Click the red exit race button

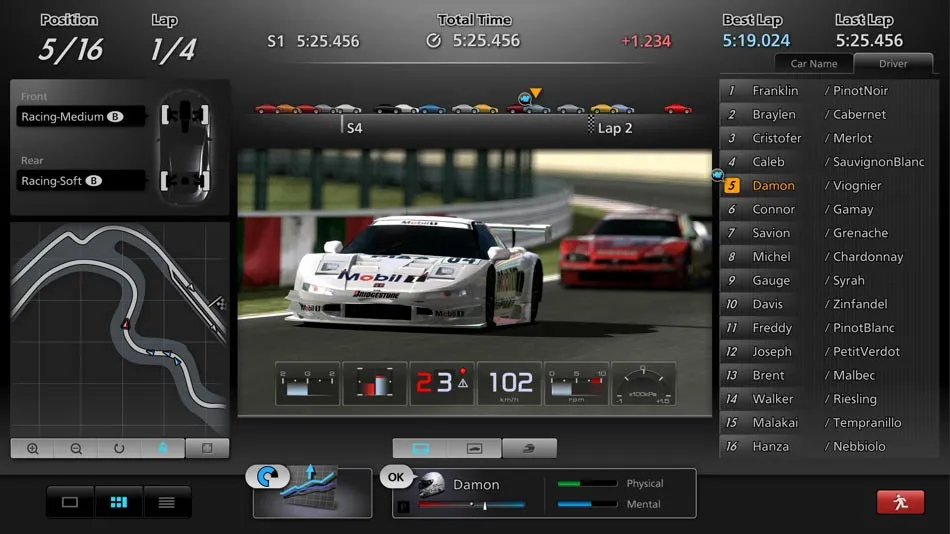tap(900, 502)
